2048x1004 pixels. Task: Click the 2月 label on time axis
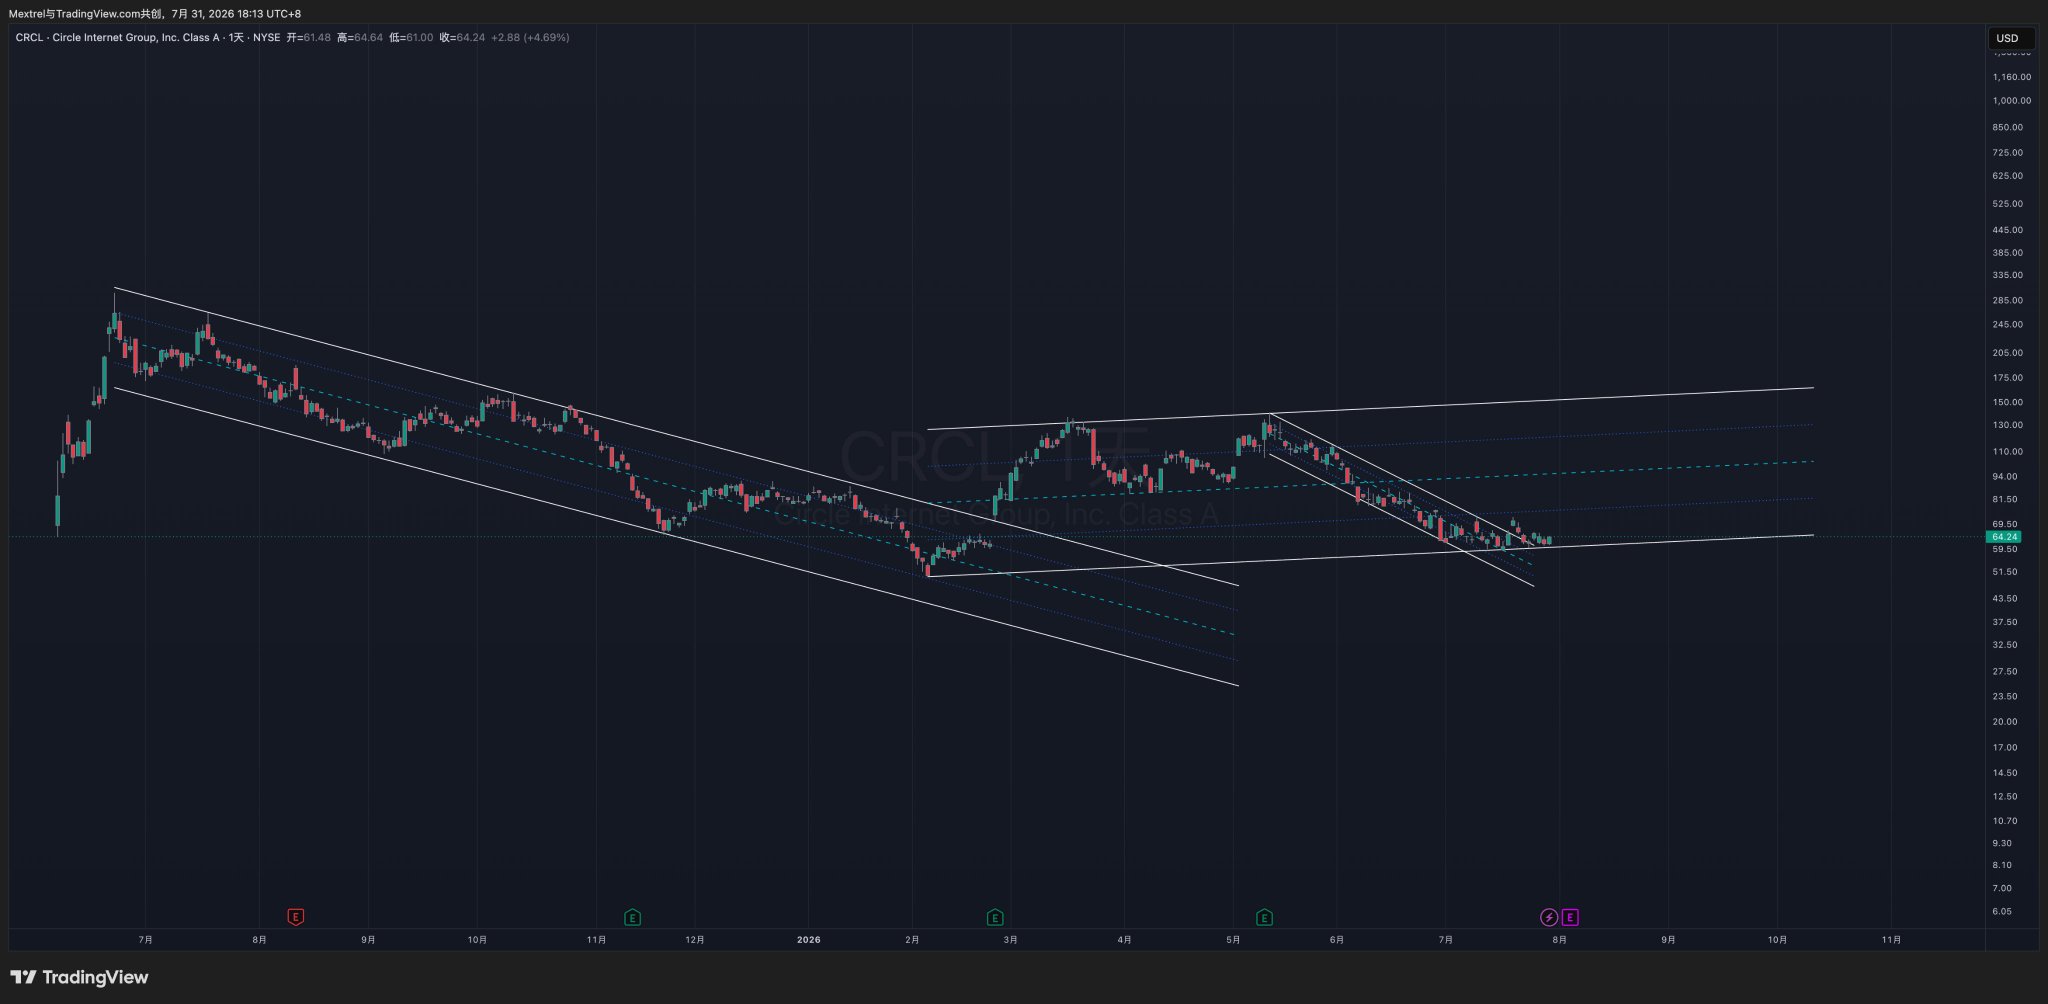pyautogui.click(x=912, y=940)
